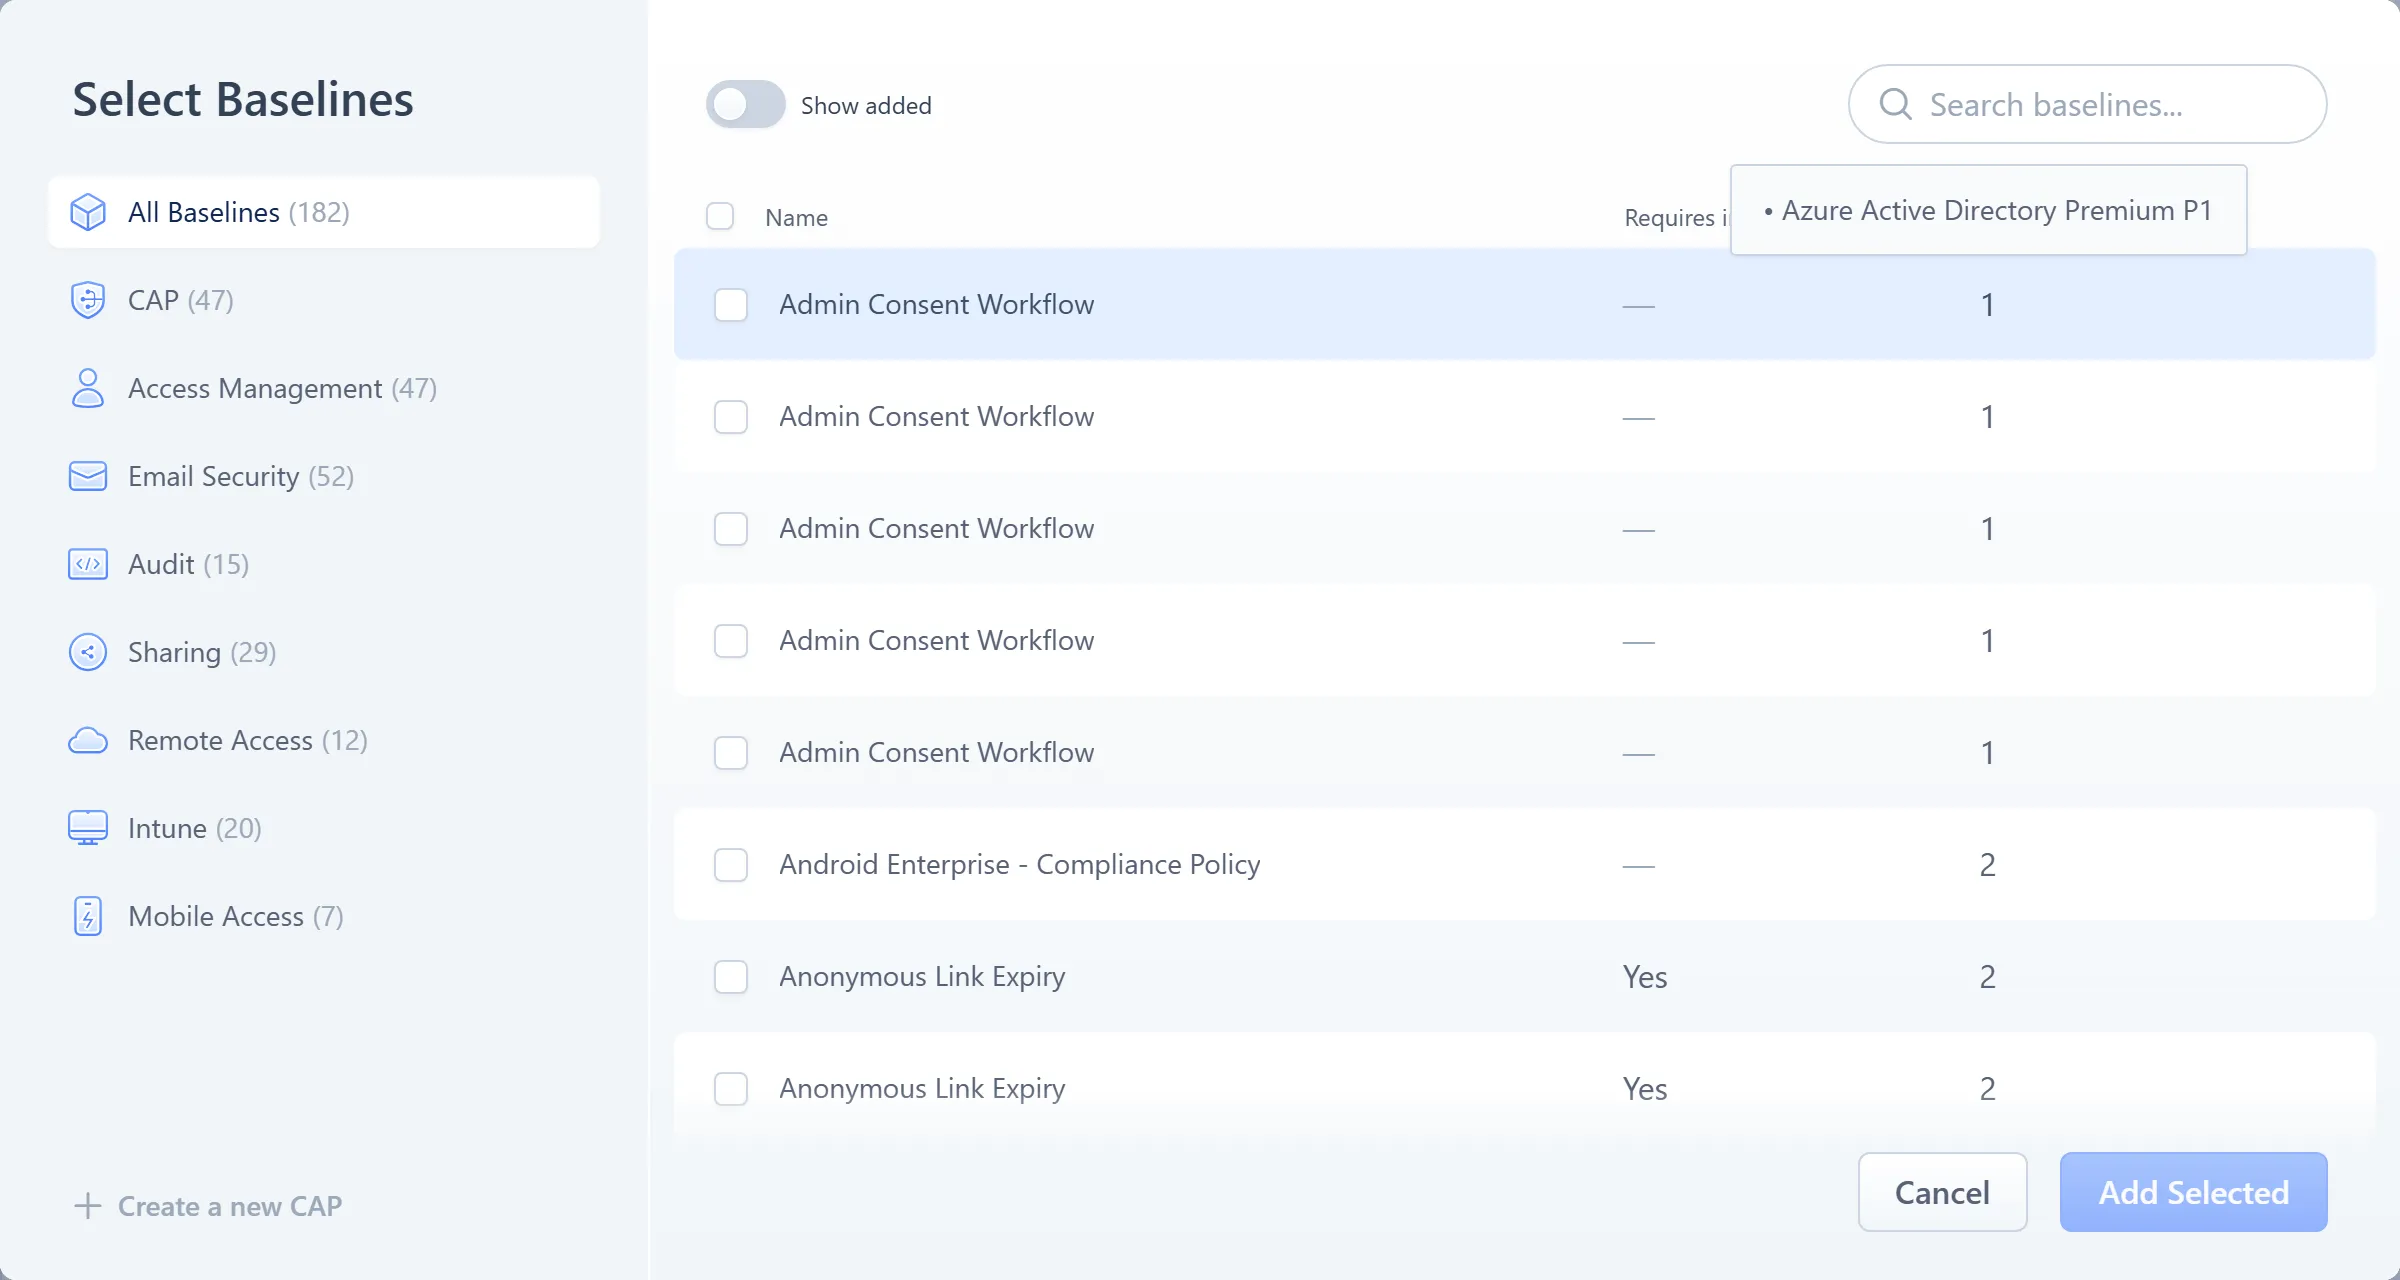This screenshot has height=1280, width=2400.
Task: Check the last Anonymous Link Expiry checkbox
Action: (731, 1088)
